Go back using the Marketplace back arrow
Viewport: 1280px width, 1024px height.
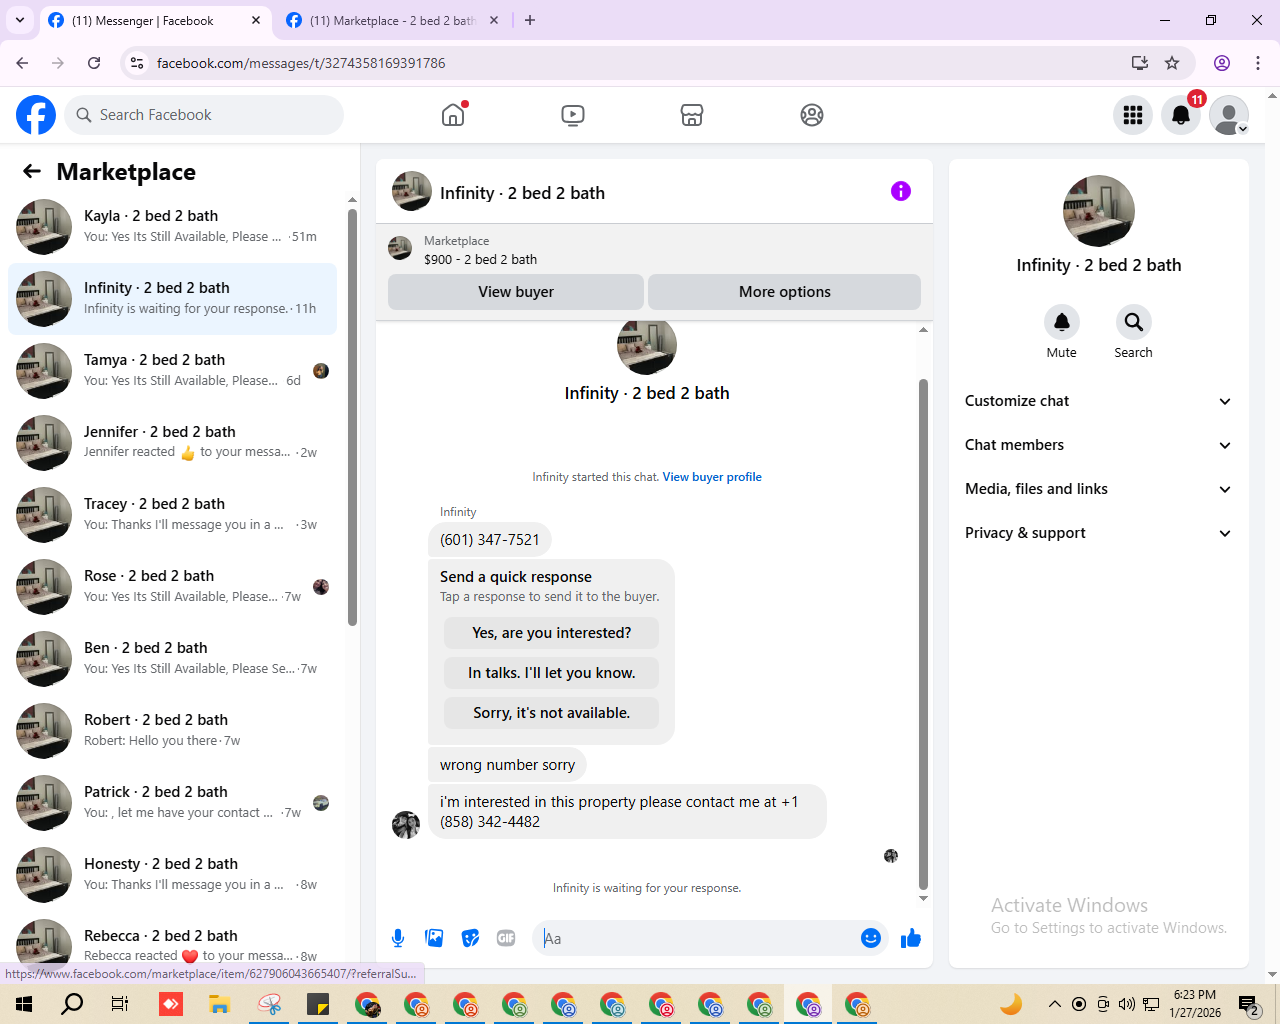[32, 171]
